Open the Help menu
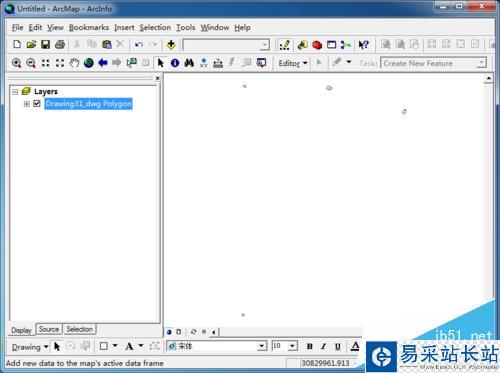Screen dimensions: 500x373 (x=242, y=28)
